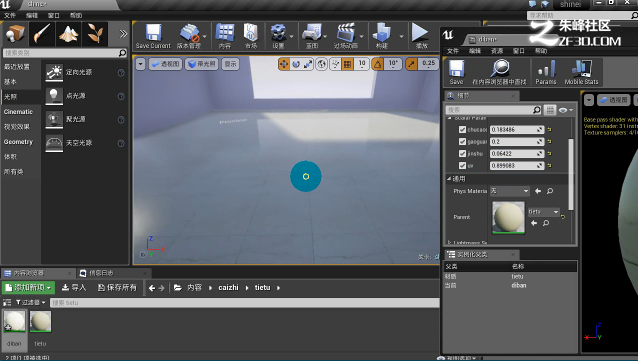Toggle grid snapping in viewport toolbar
The height and width of the screenshot is (361, 638).
point(347,64)
